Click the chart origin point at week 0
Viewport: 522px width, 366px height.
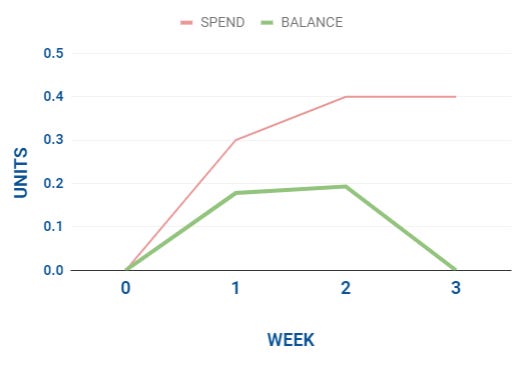tap(126, 269)
